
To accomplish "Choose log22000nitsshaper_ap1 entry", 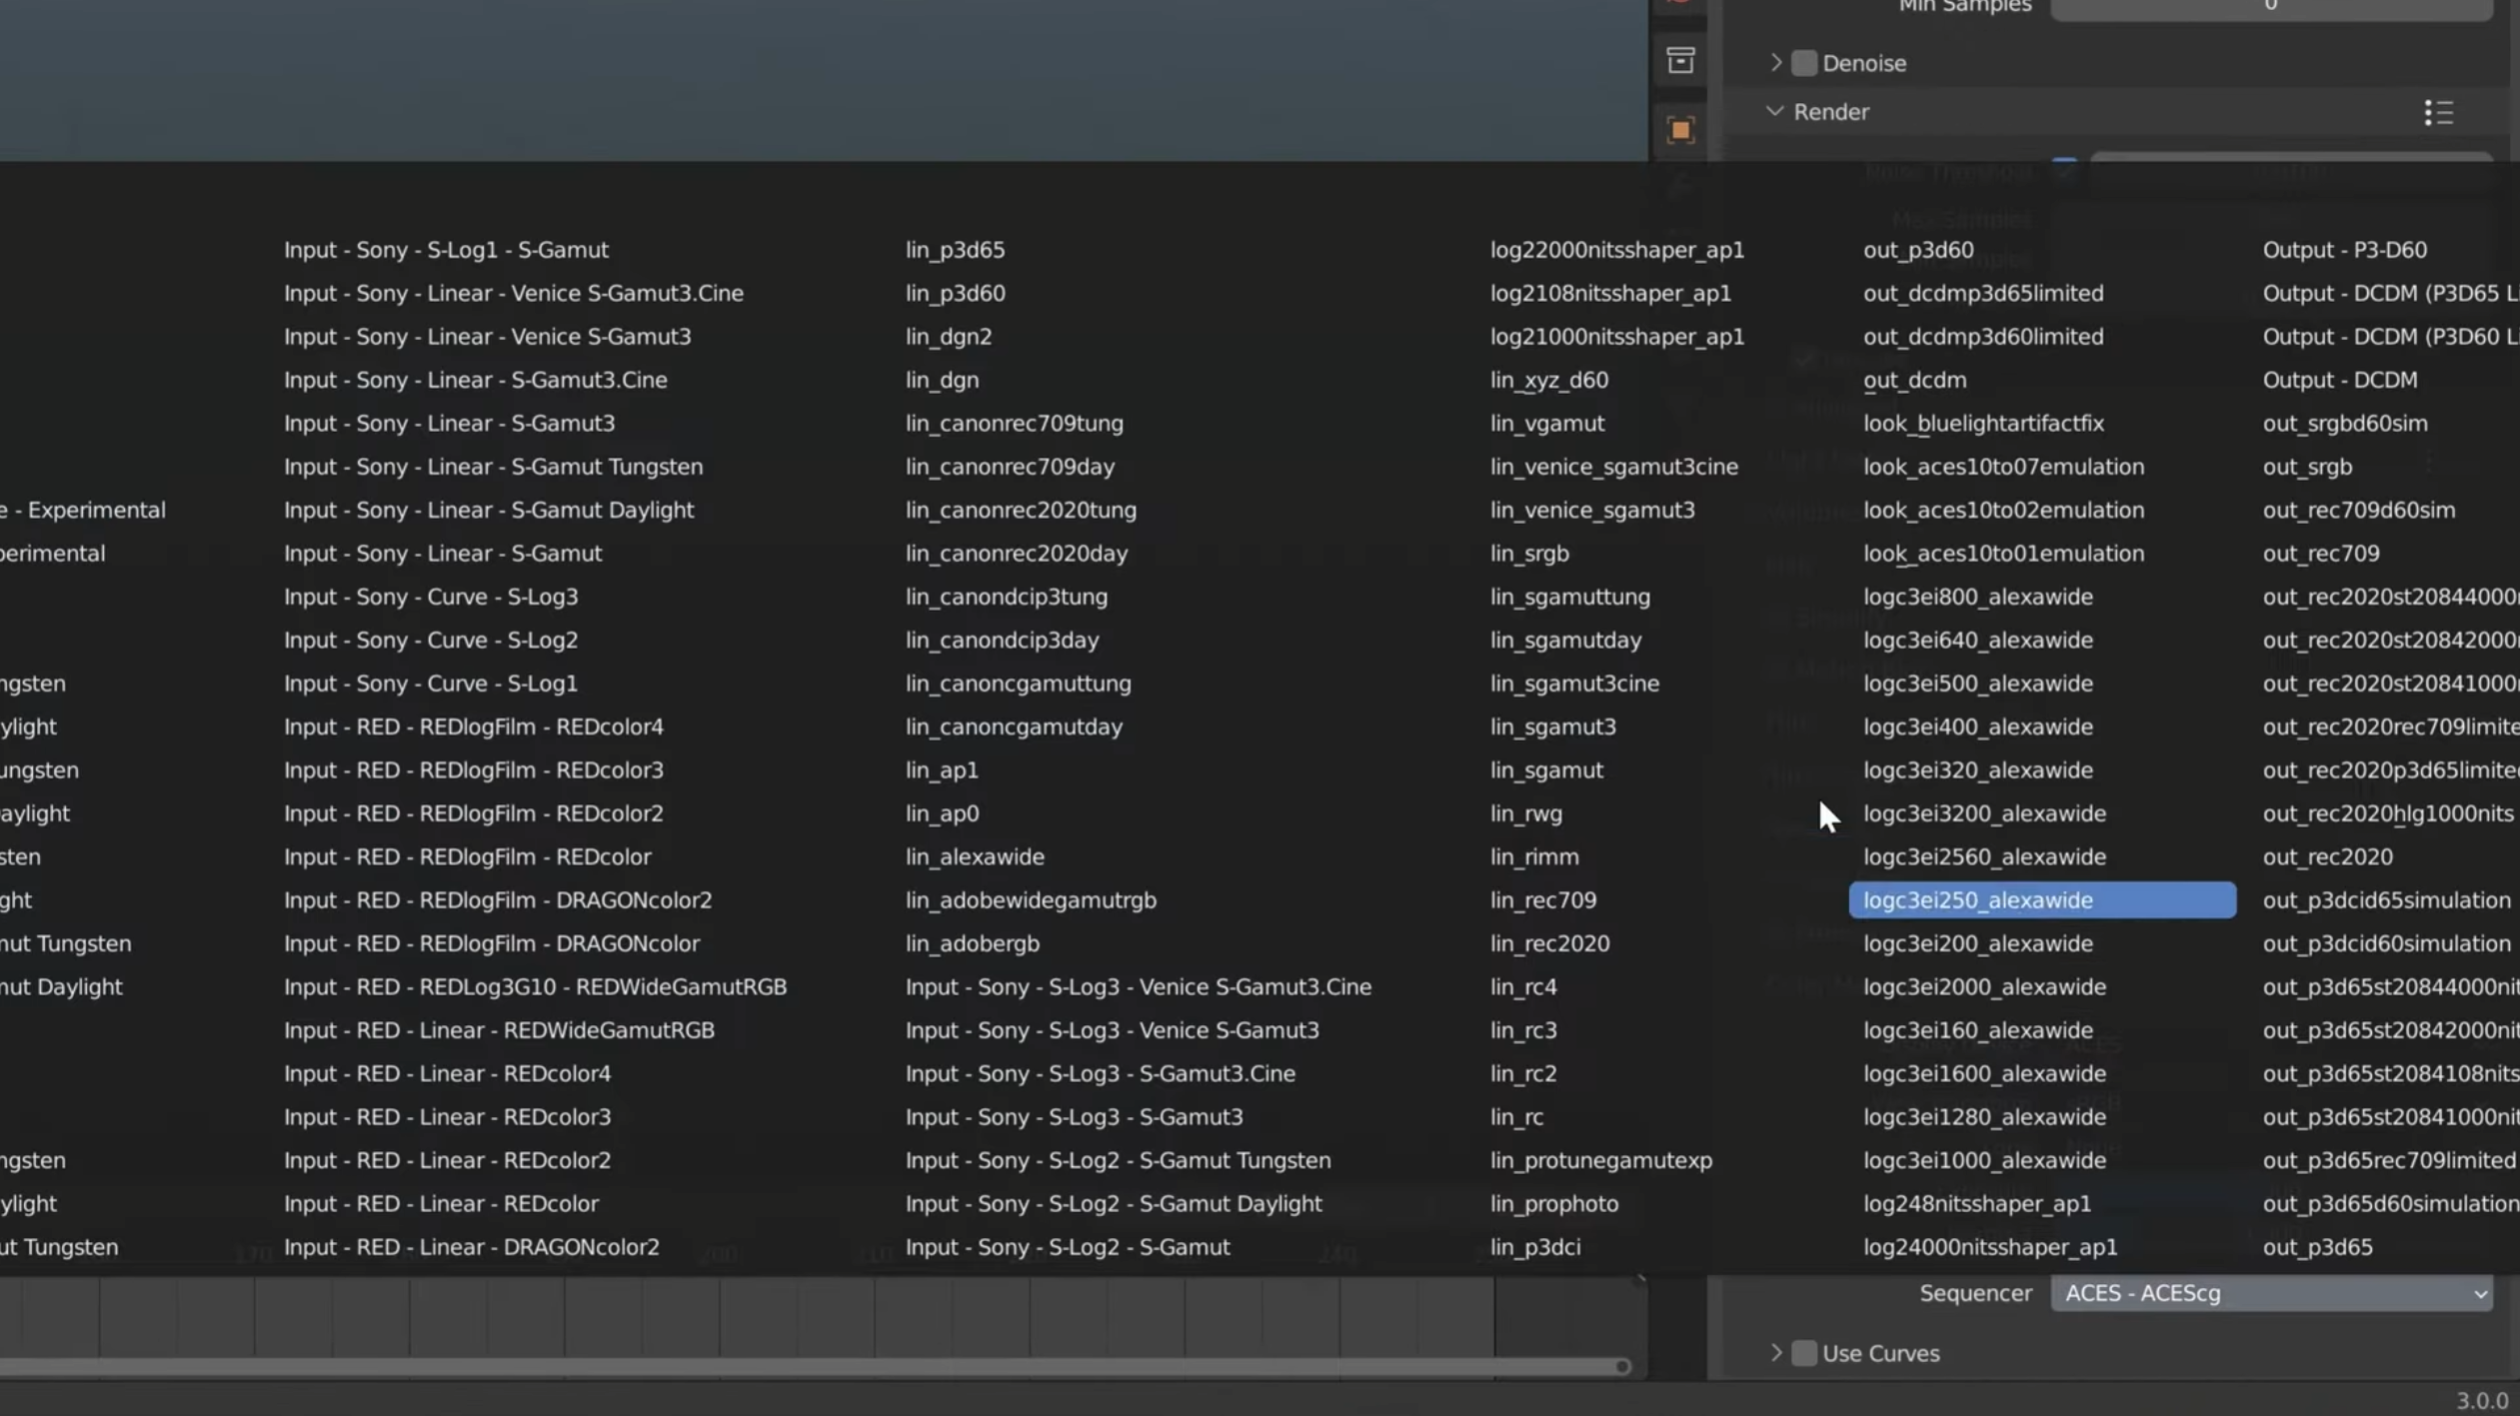I will click(x=1616, y=250).
